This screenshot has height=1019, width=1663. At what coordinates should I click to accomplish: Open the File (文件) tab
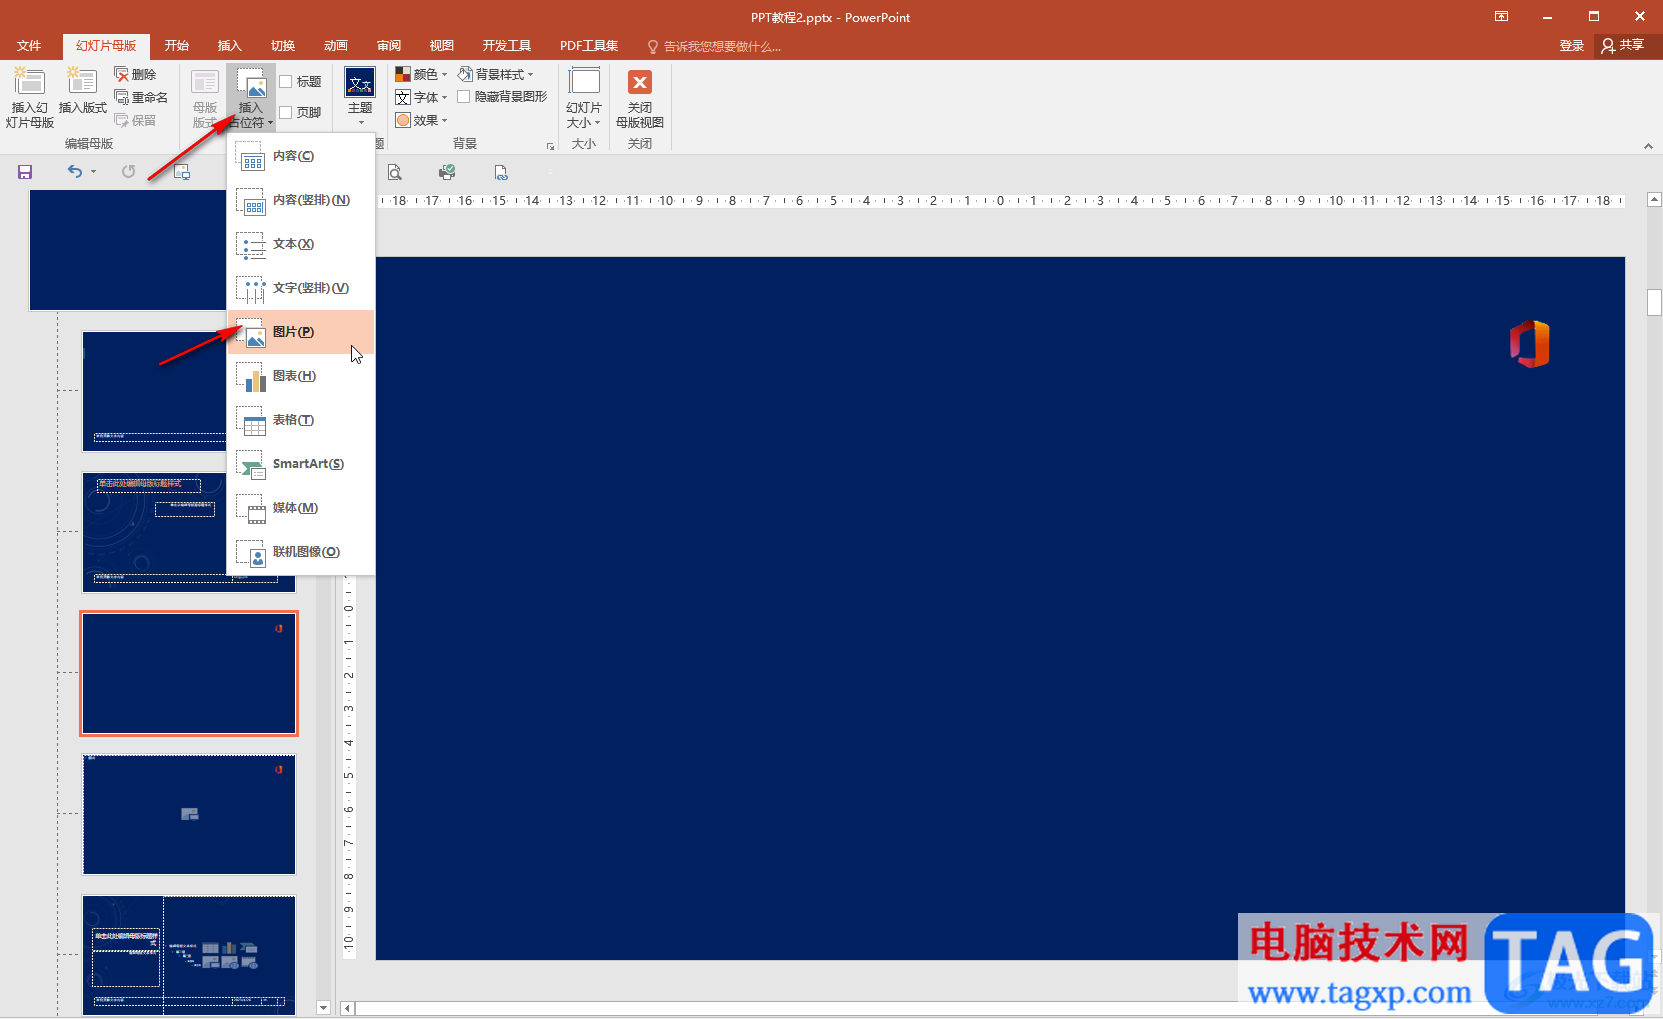click(29, 46)
